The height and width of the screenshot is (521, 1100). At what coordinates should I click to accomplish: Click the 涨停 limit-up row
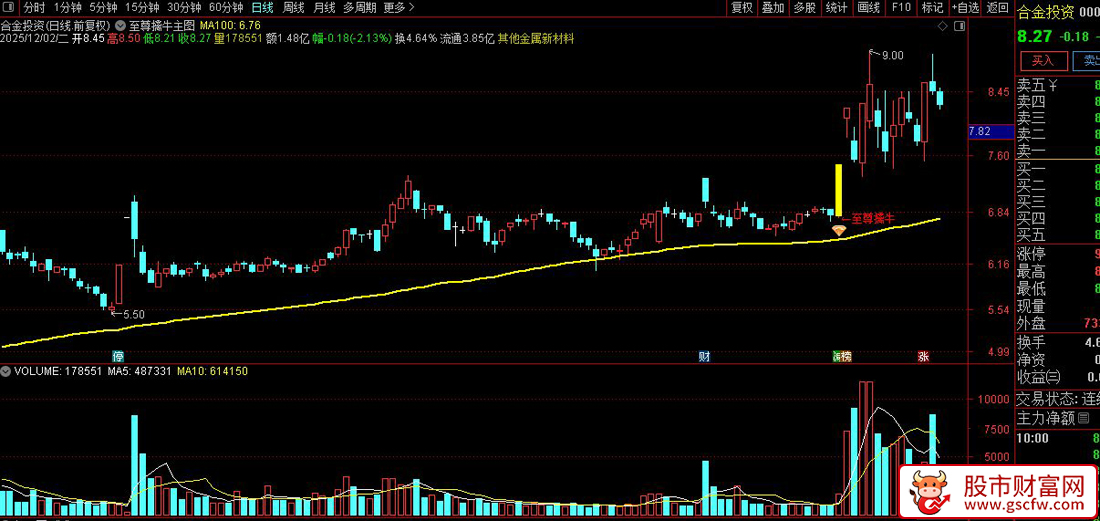coord(1059,254)
